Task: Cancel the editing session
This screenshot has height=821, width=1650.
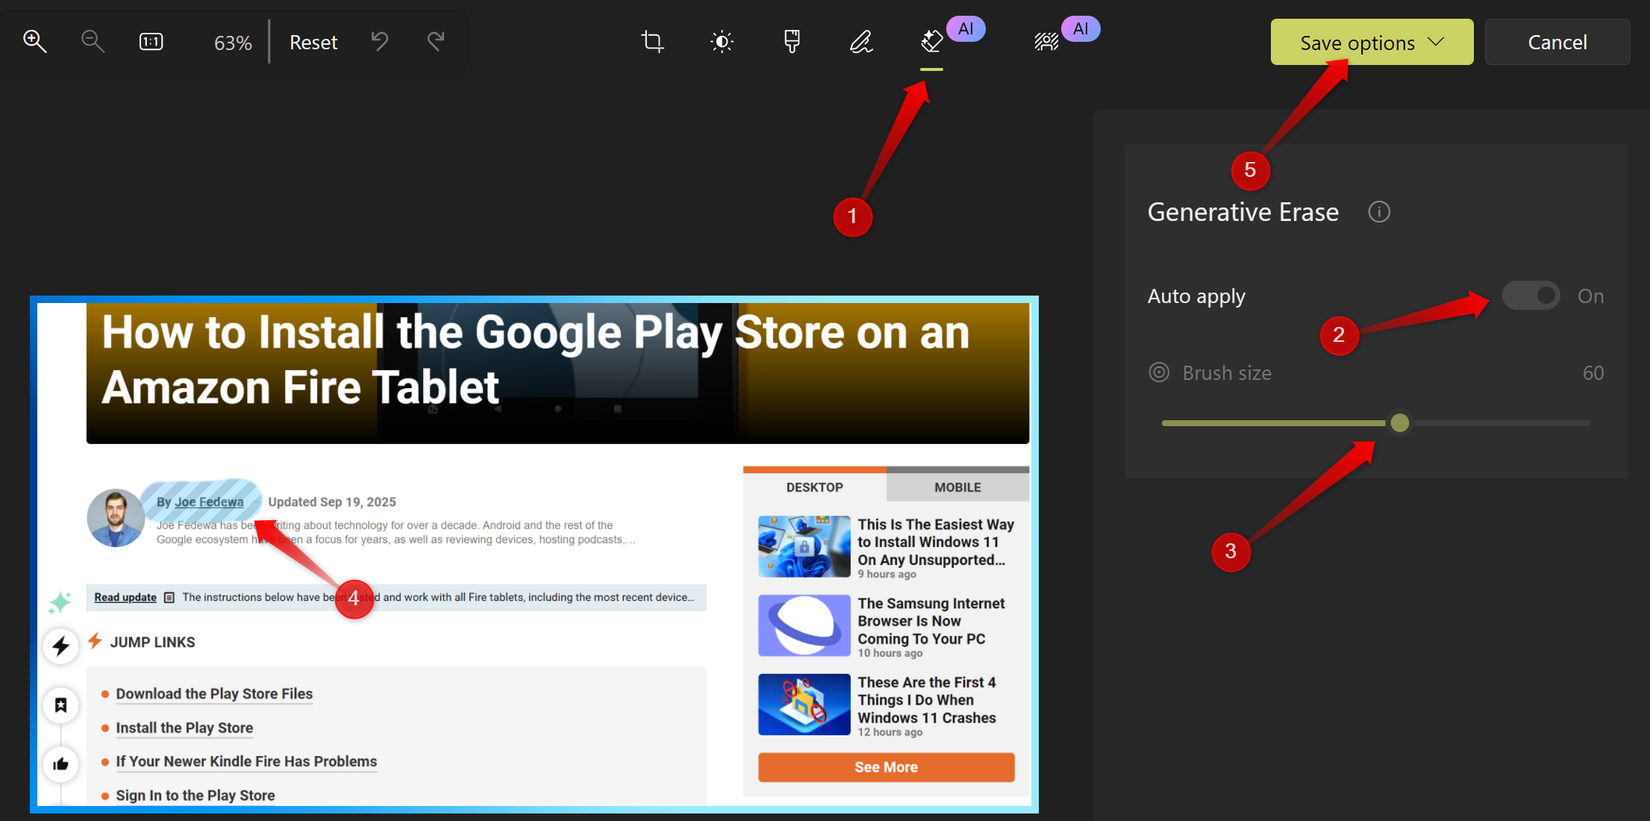Action: click(x=1557, y=42)
